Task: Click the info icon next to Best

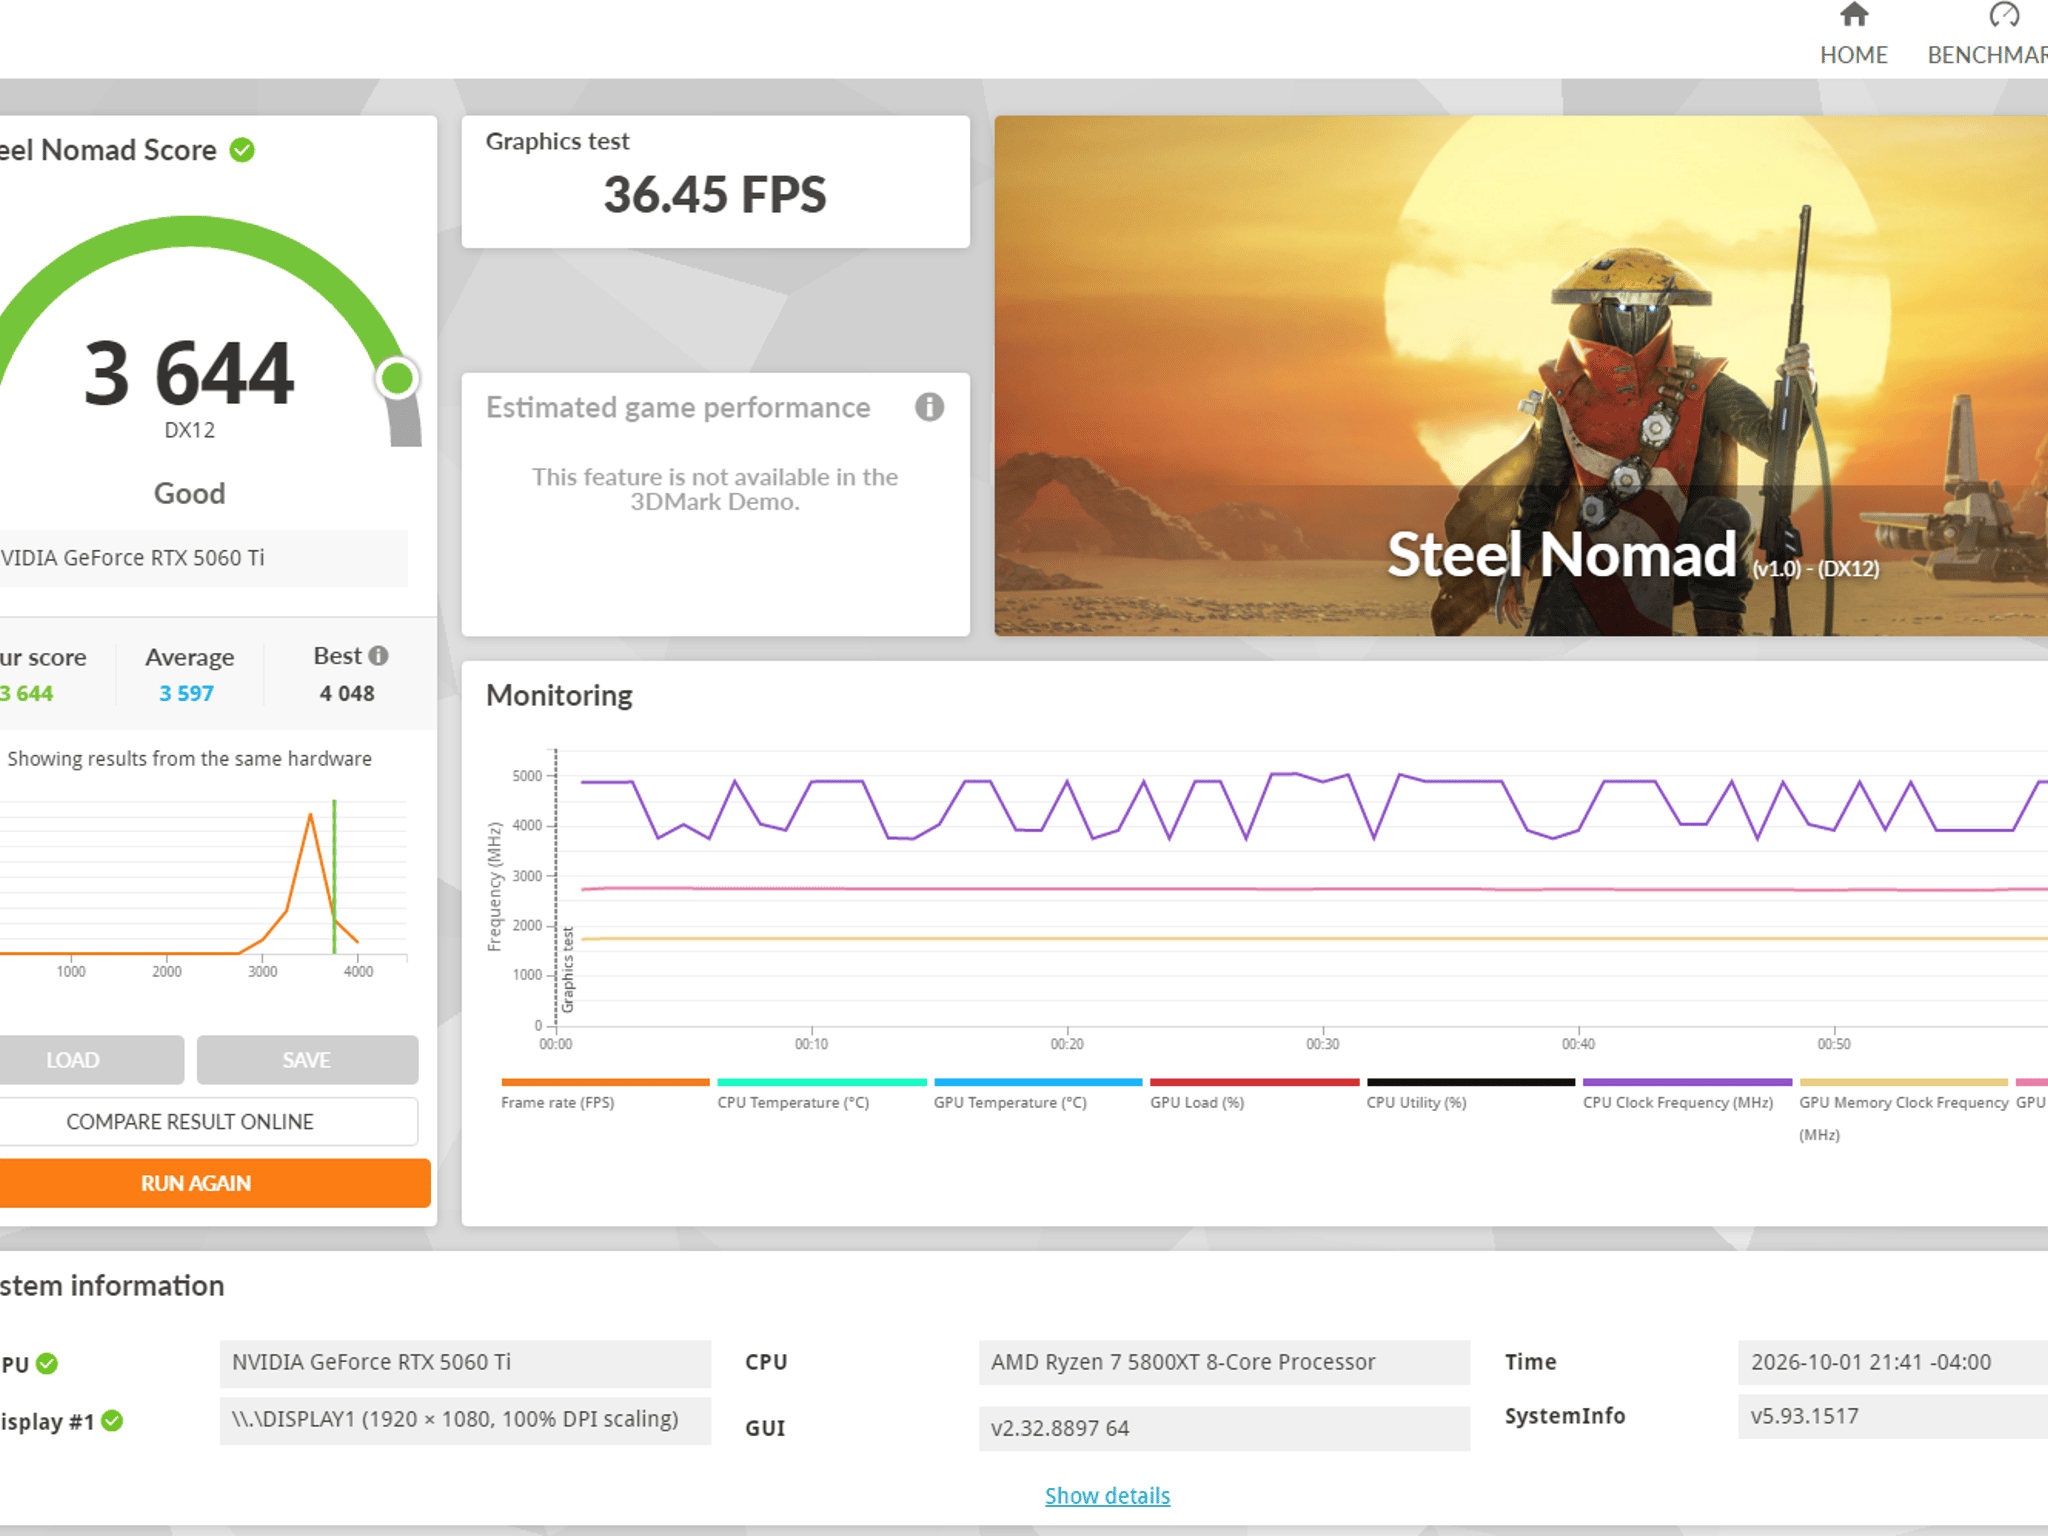Action: (x=378, y=656)
